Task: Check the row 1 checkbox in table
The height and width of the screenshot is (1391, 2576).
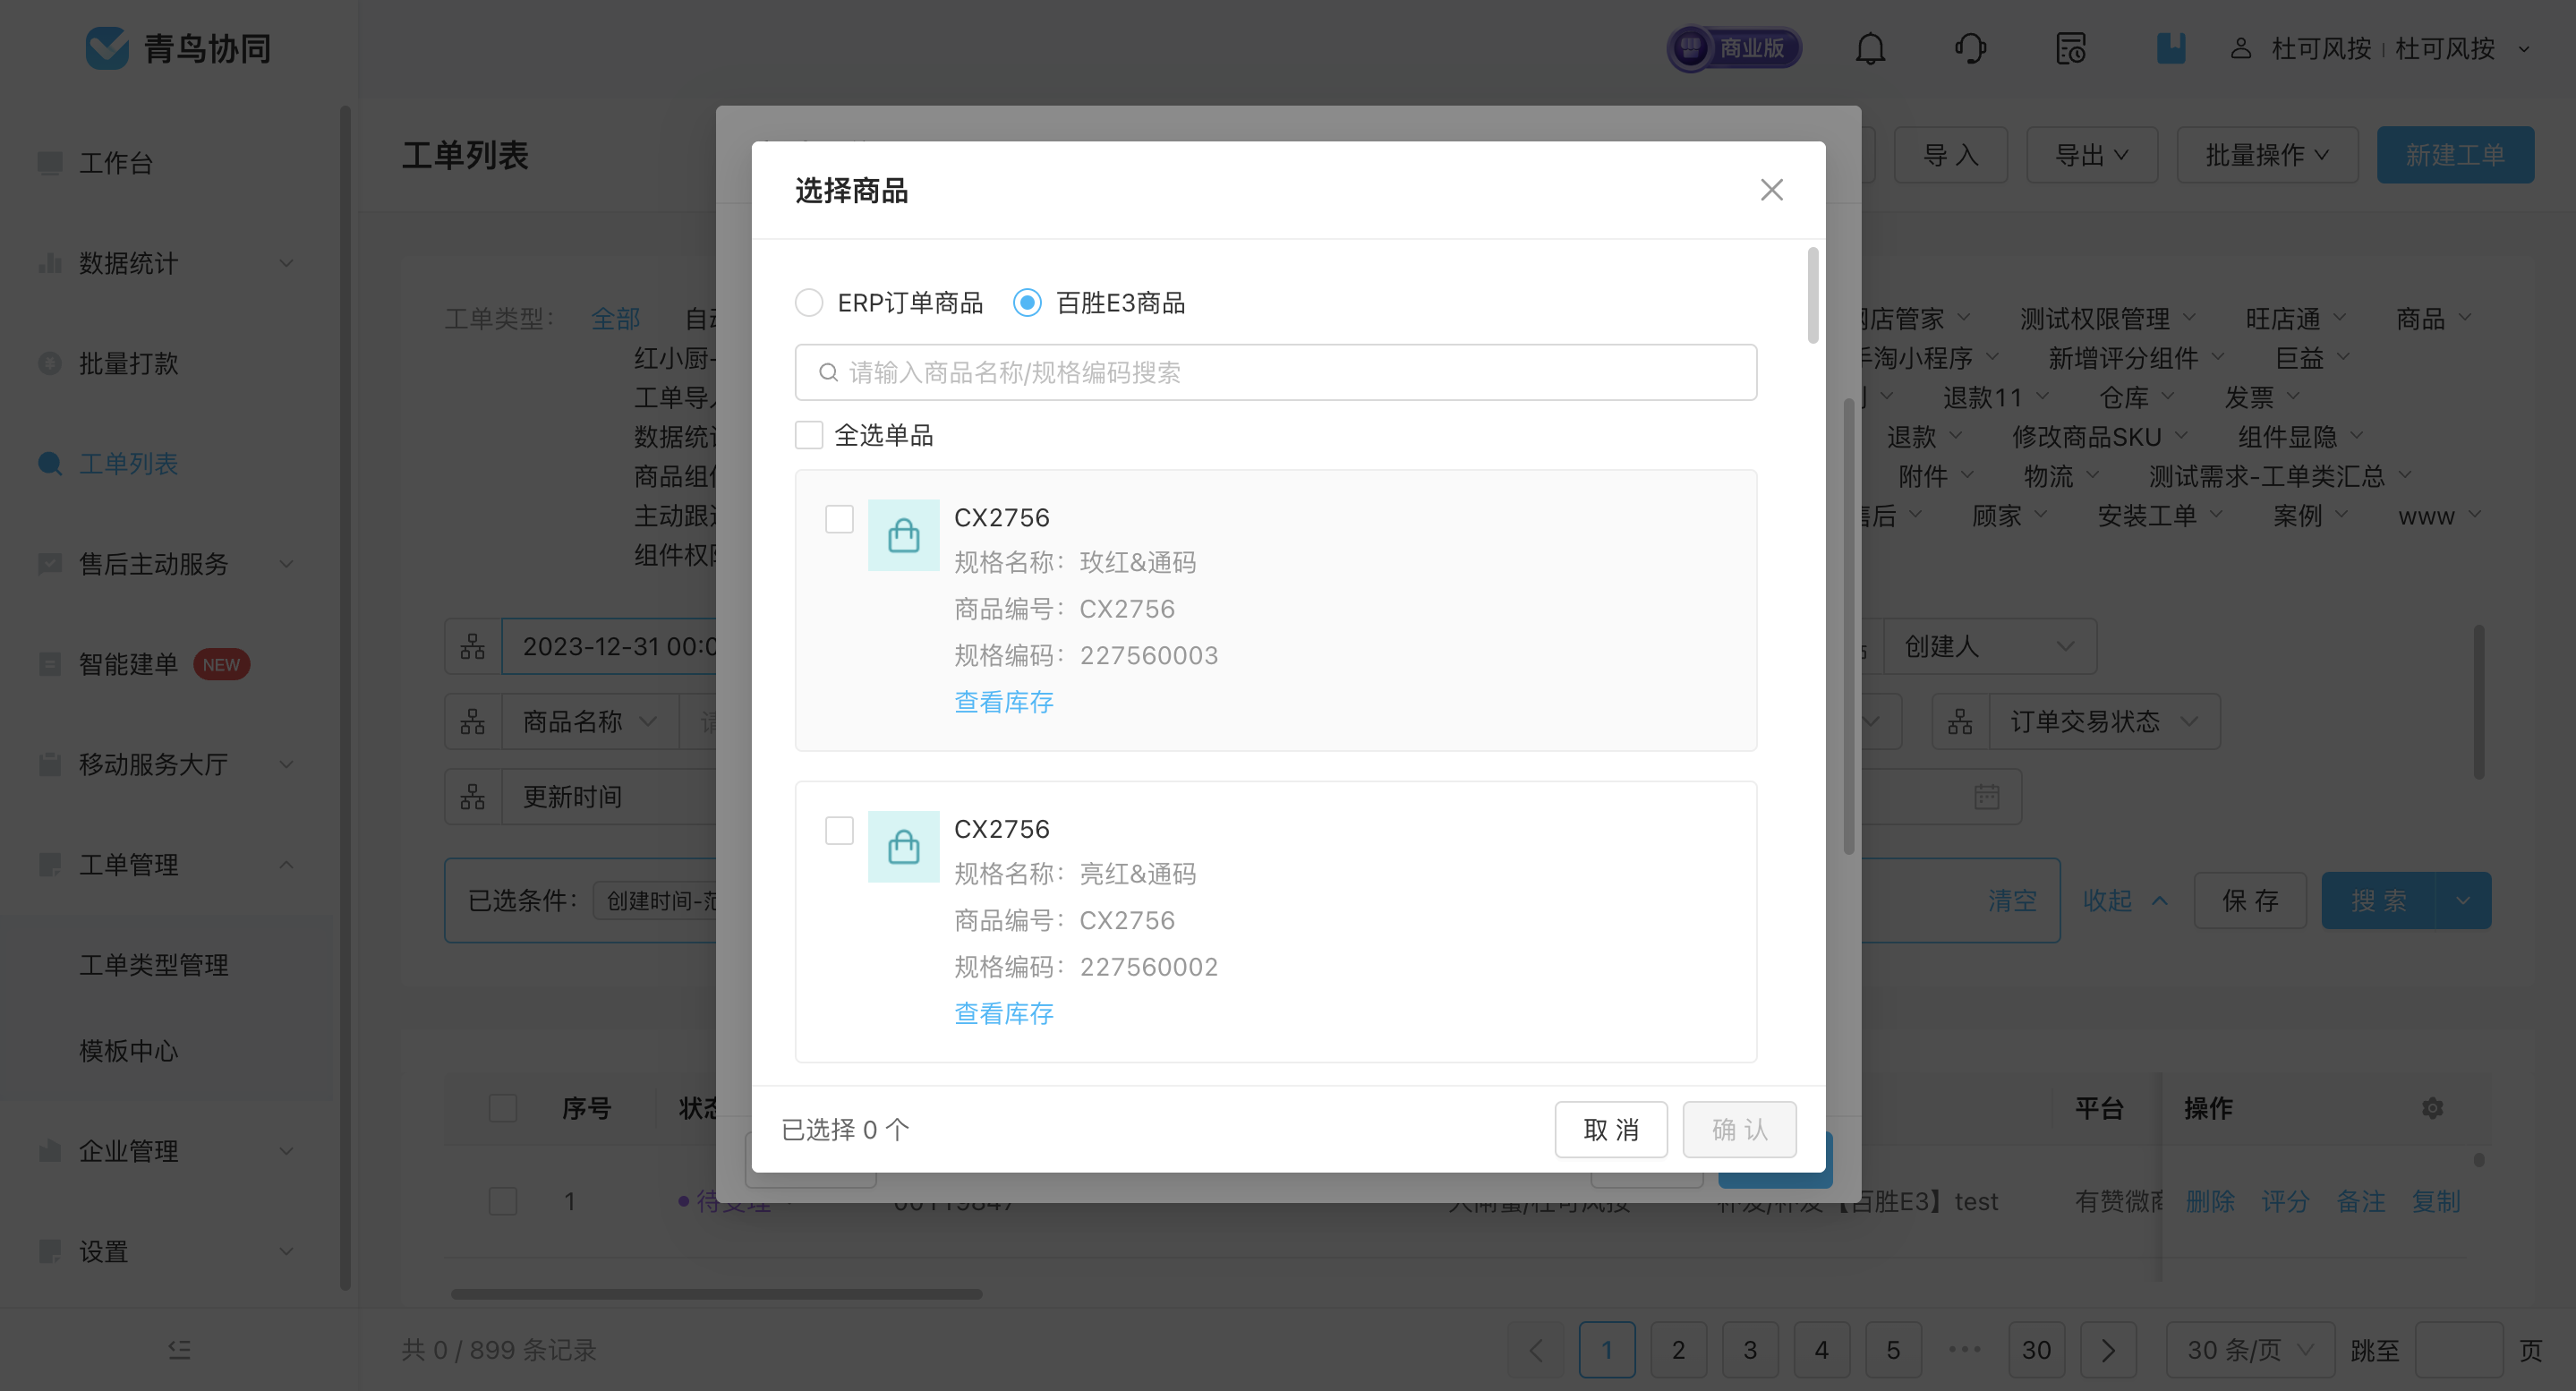Action: (x=503, y=1200)
